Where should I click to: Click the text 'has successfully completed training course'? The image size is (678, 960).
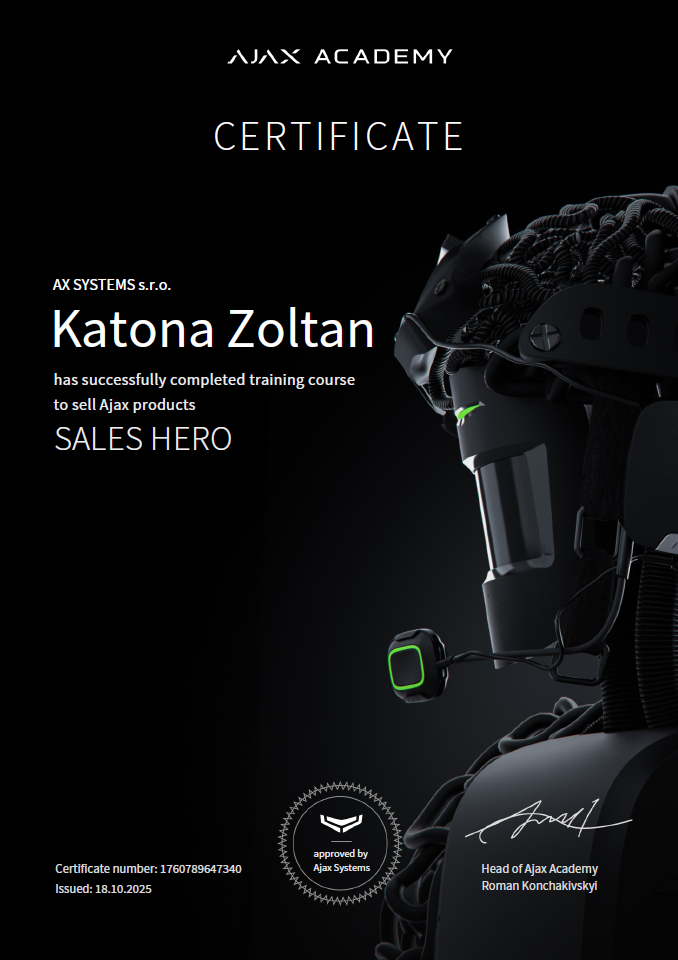click(205, 380)
